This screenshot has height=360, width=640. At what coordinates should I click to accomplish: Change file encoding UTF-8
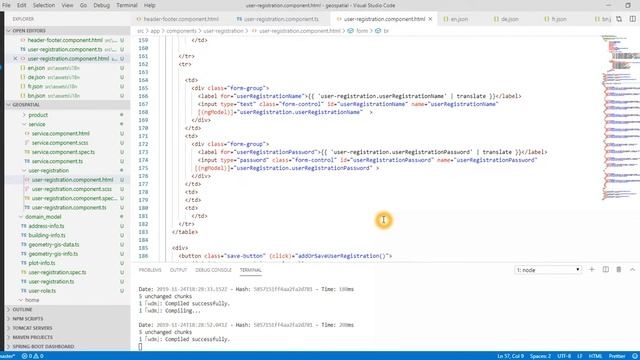click(564, 356)
